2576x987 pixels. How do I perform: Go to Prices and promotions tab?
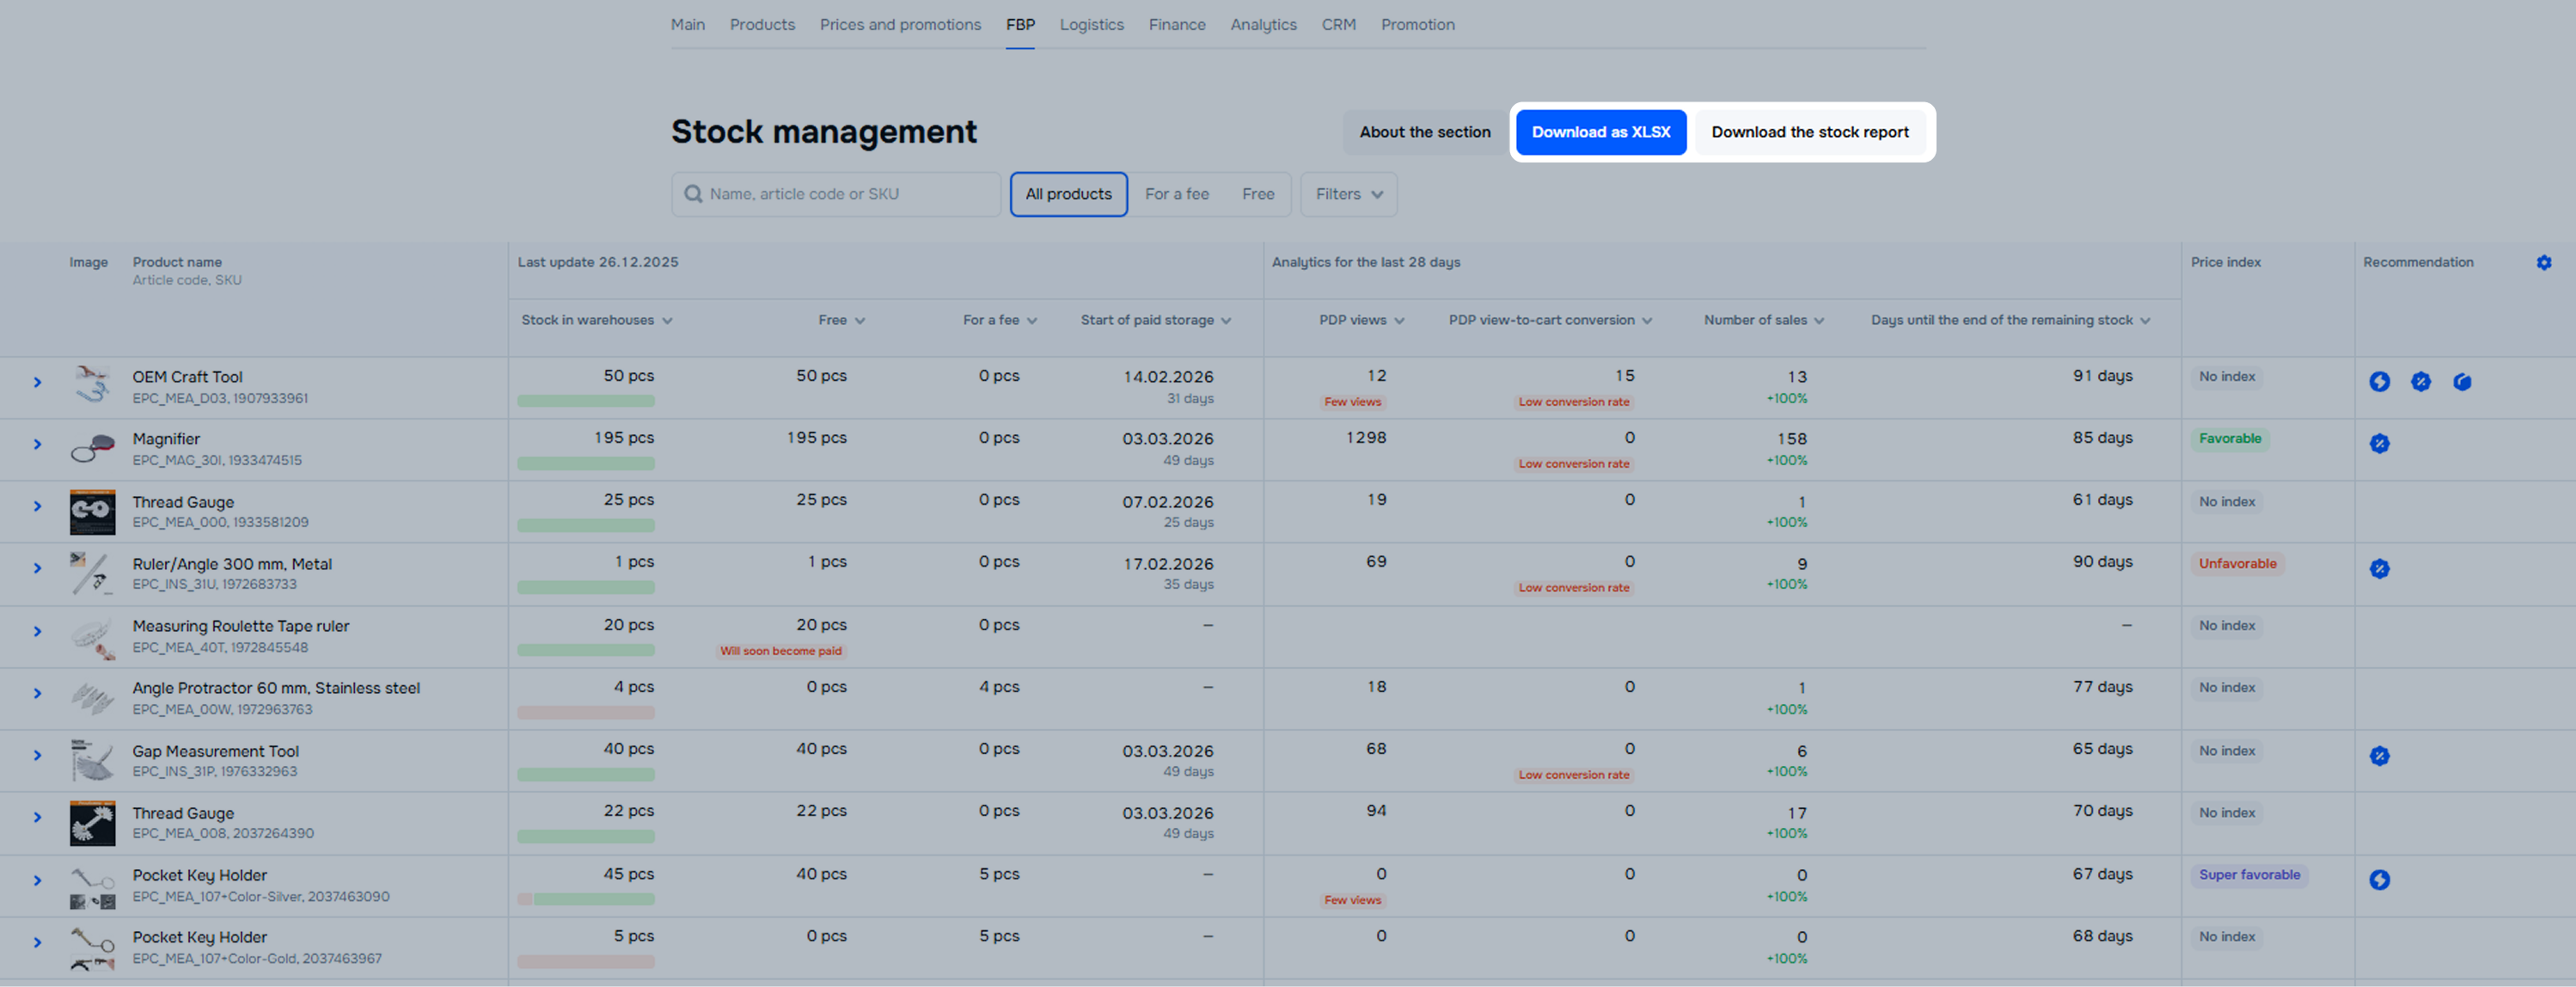click(x=900, y=24)
